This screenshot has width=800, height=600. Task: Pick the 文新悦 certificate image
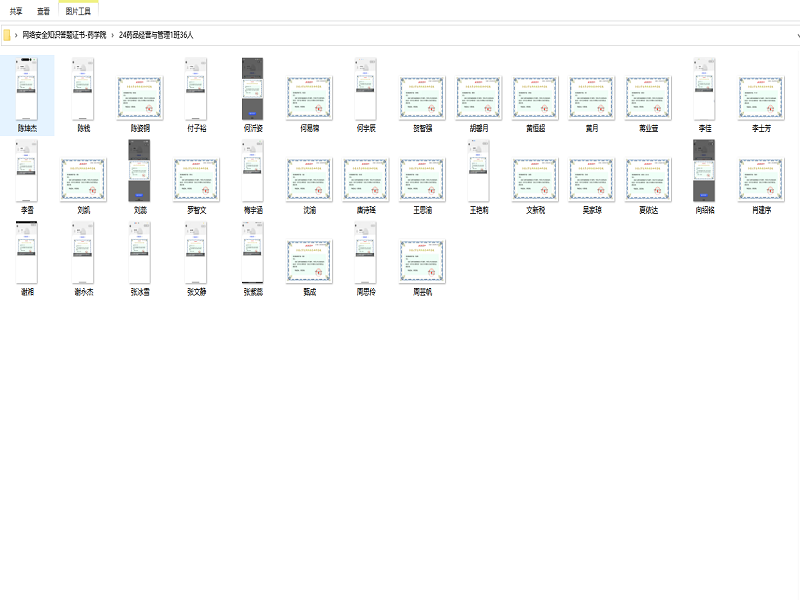(536, 179)
